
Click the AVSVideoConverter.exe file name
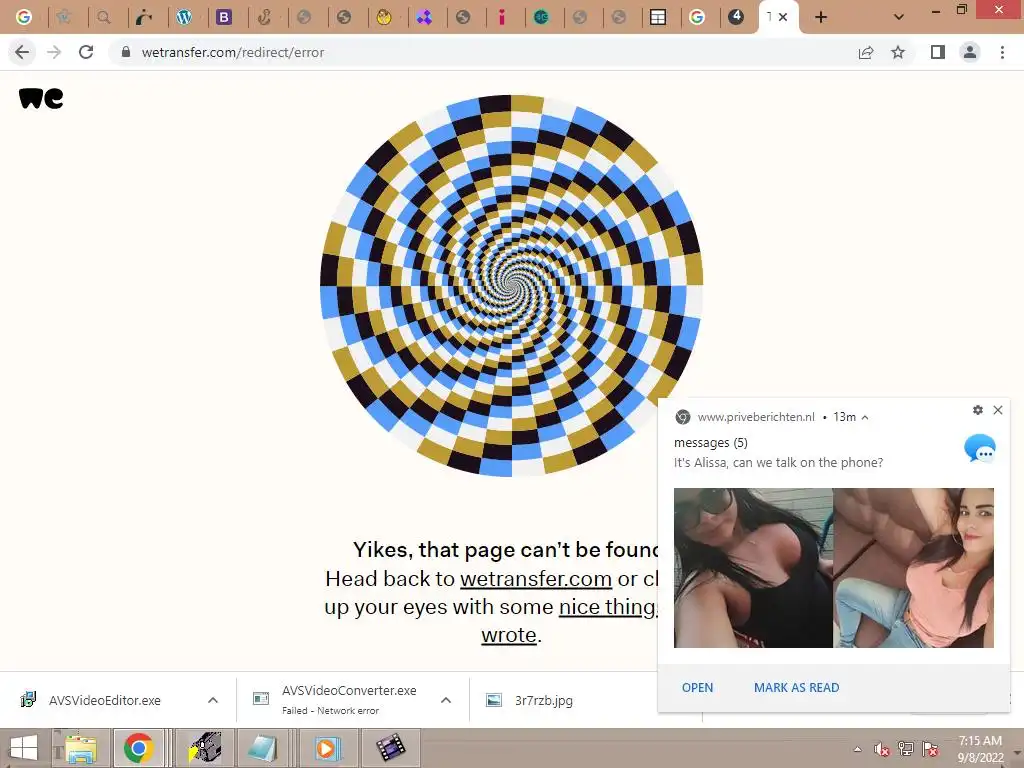(349, 690)
